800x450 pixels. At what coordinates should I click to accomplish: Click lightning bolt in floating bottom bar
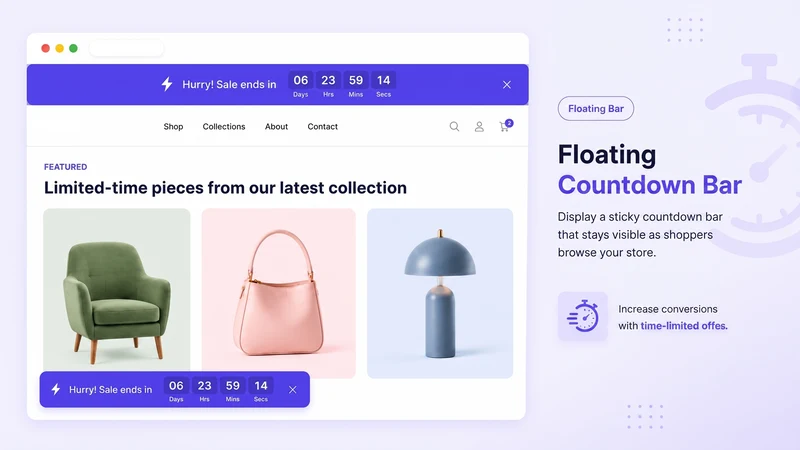point(56,389)
